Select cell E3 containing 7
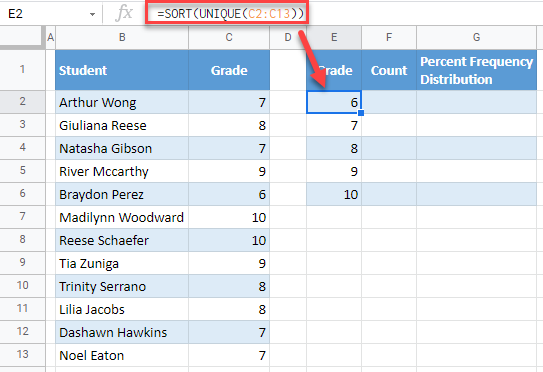The height and width of the screenshot is (372, 543). pyautogui.click(x=334, y=125)
